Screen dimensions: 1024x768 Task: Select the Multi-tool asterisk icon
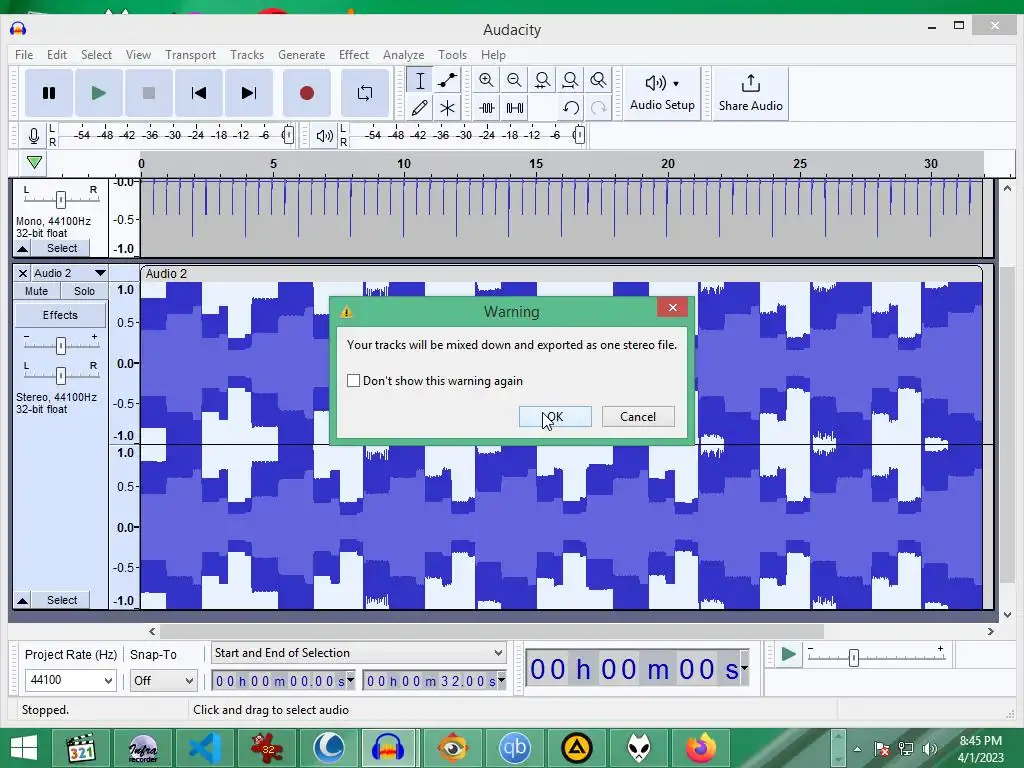(x=447, y=108)
